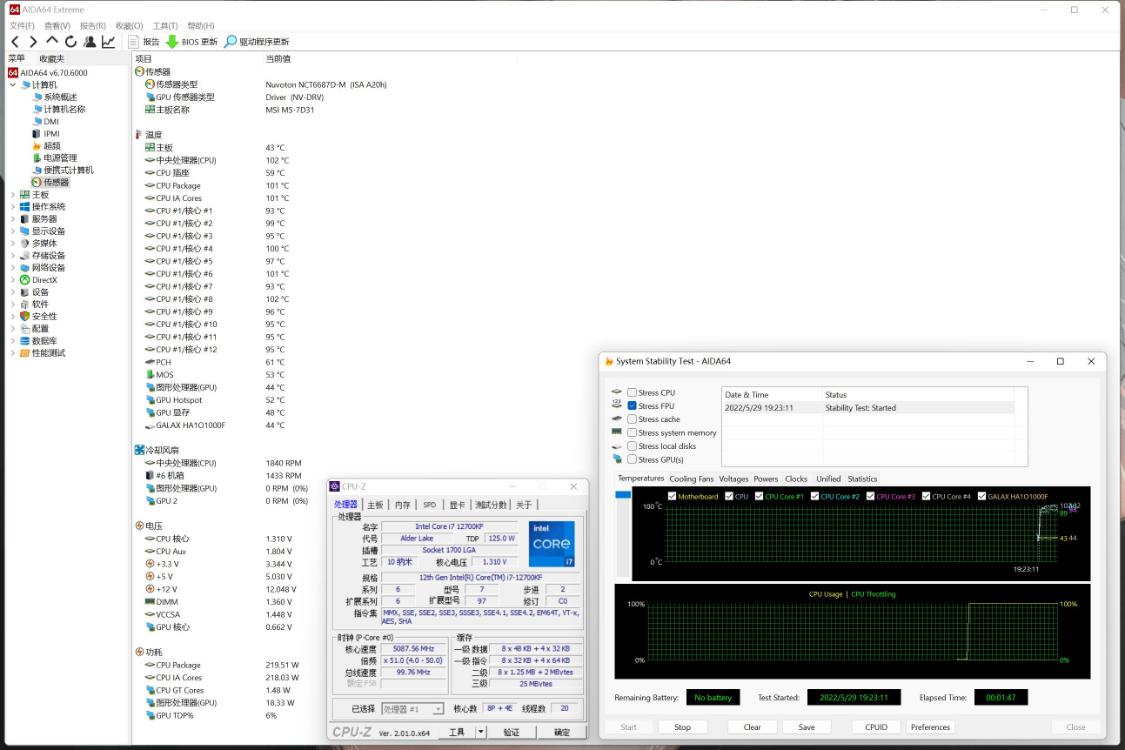Click the refresh icon in AIDA64 toolbar
The image size is (1125, 750).
coord(70,42)
